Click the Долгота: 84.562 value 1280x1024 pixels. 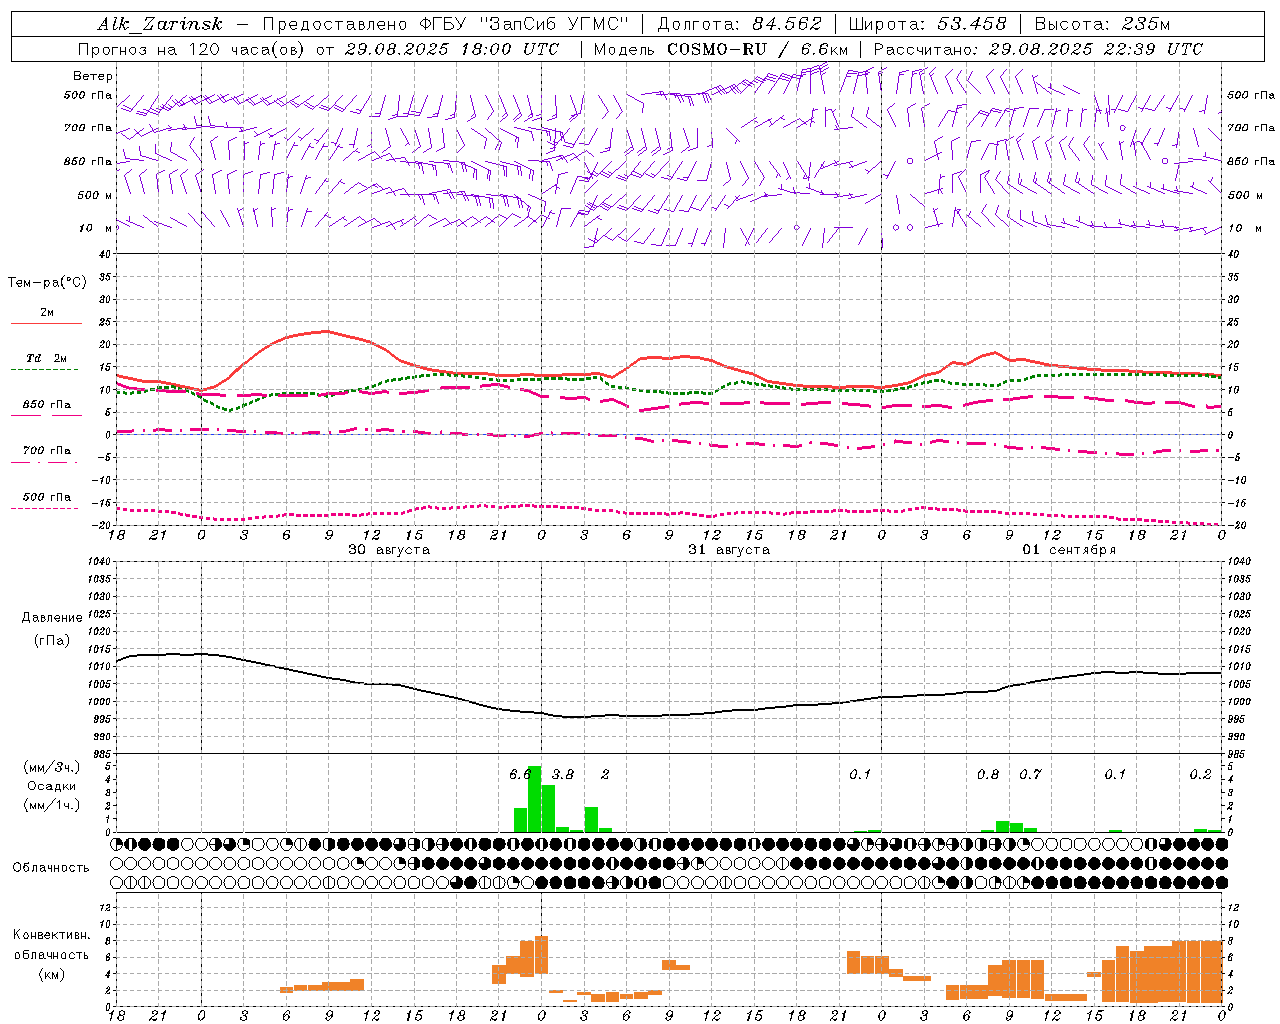pyautogui.click(x=739, y=24)
